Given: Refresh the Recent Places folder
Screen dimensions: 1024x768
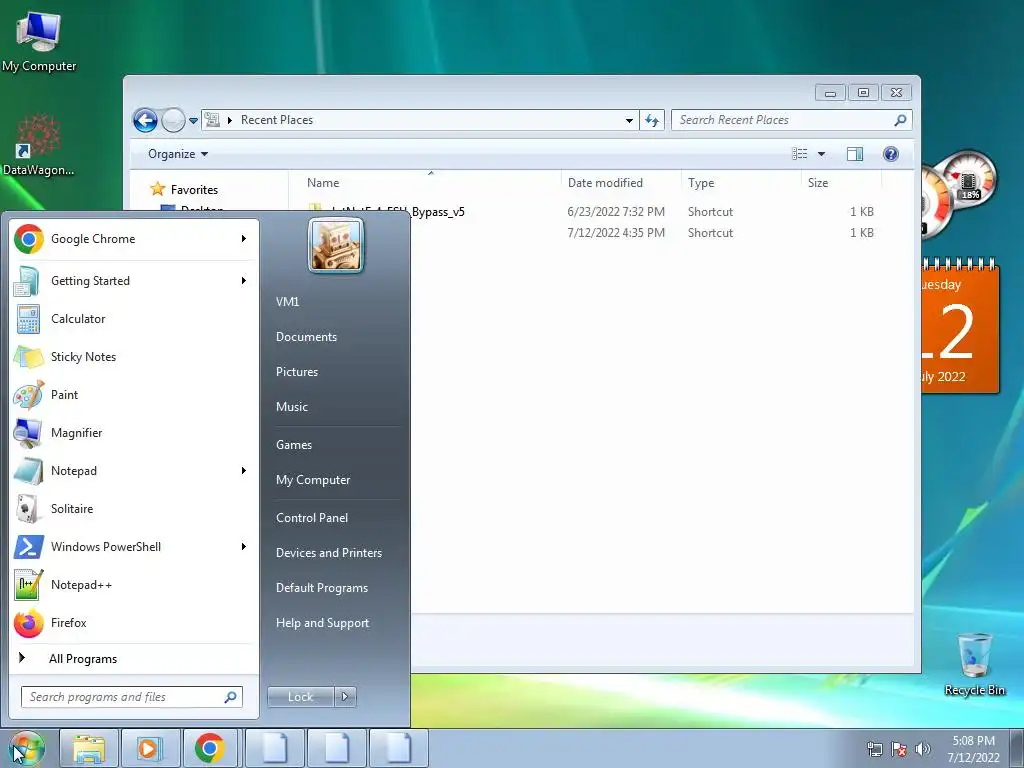Looking at the screenshot, I should [652, 120].
